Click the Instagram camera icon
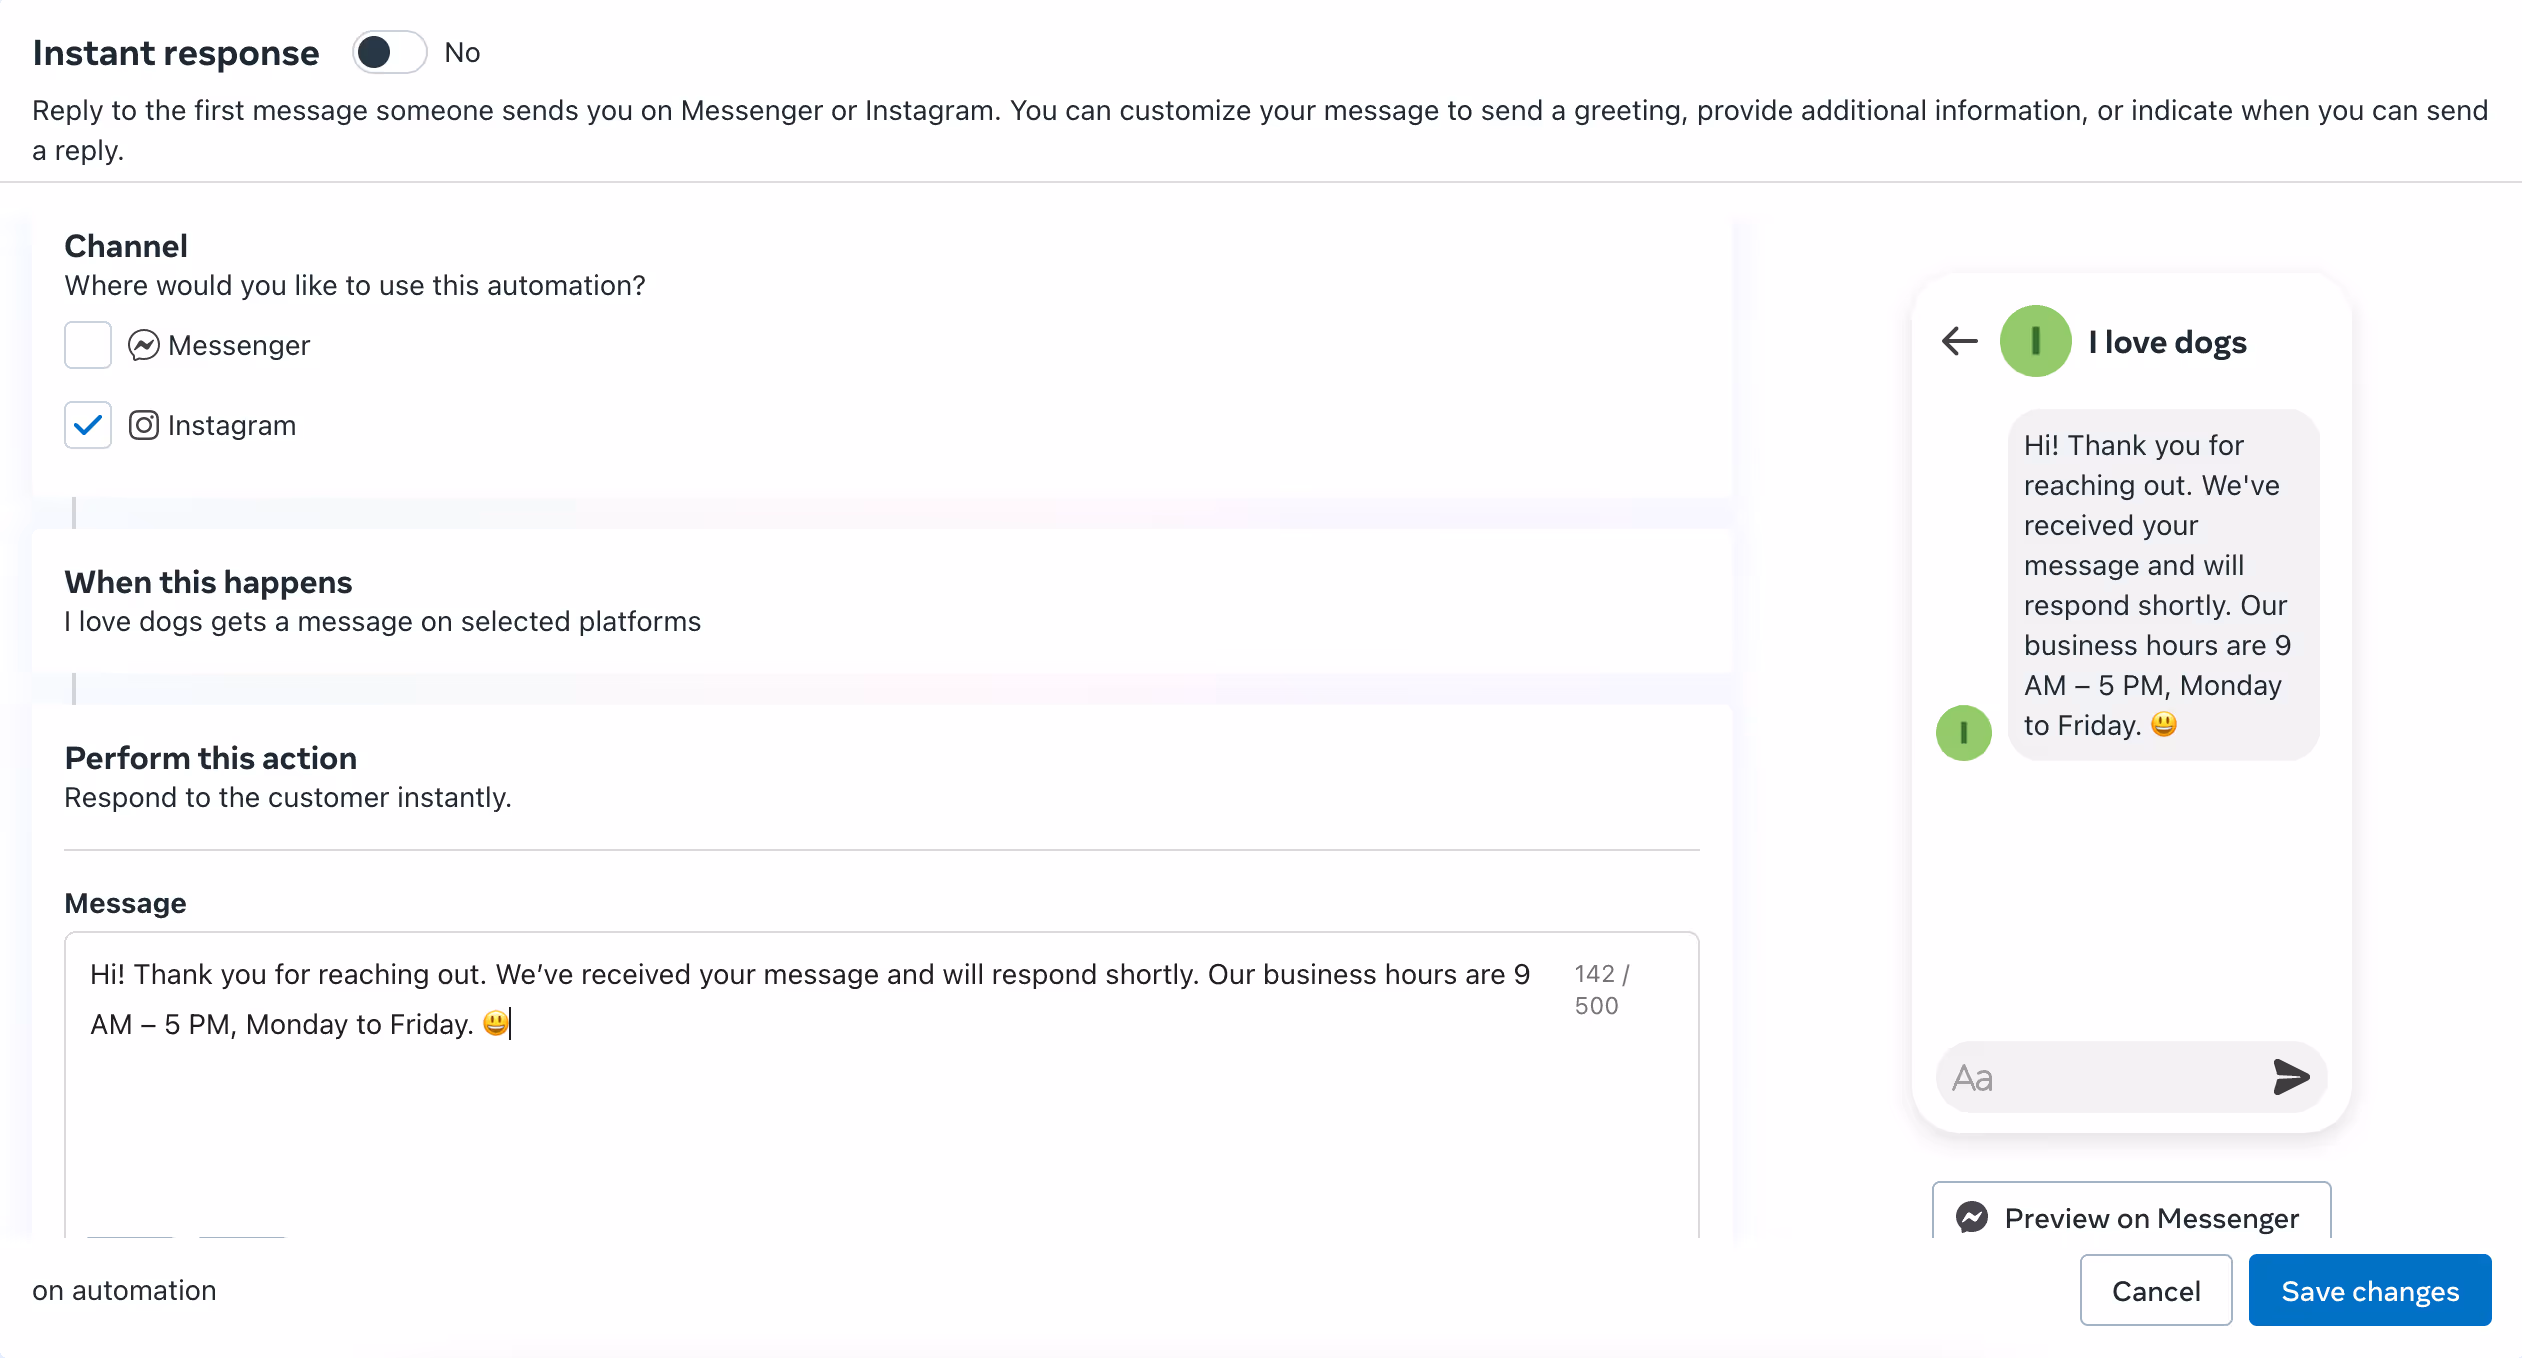The height and width of the screenshot is (1358, 2522). tap(144, 425)
